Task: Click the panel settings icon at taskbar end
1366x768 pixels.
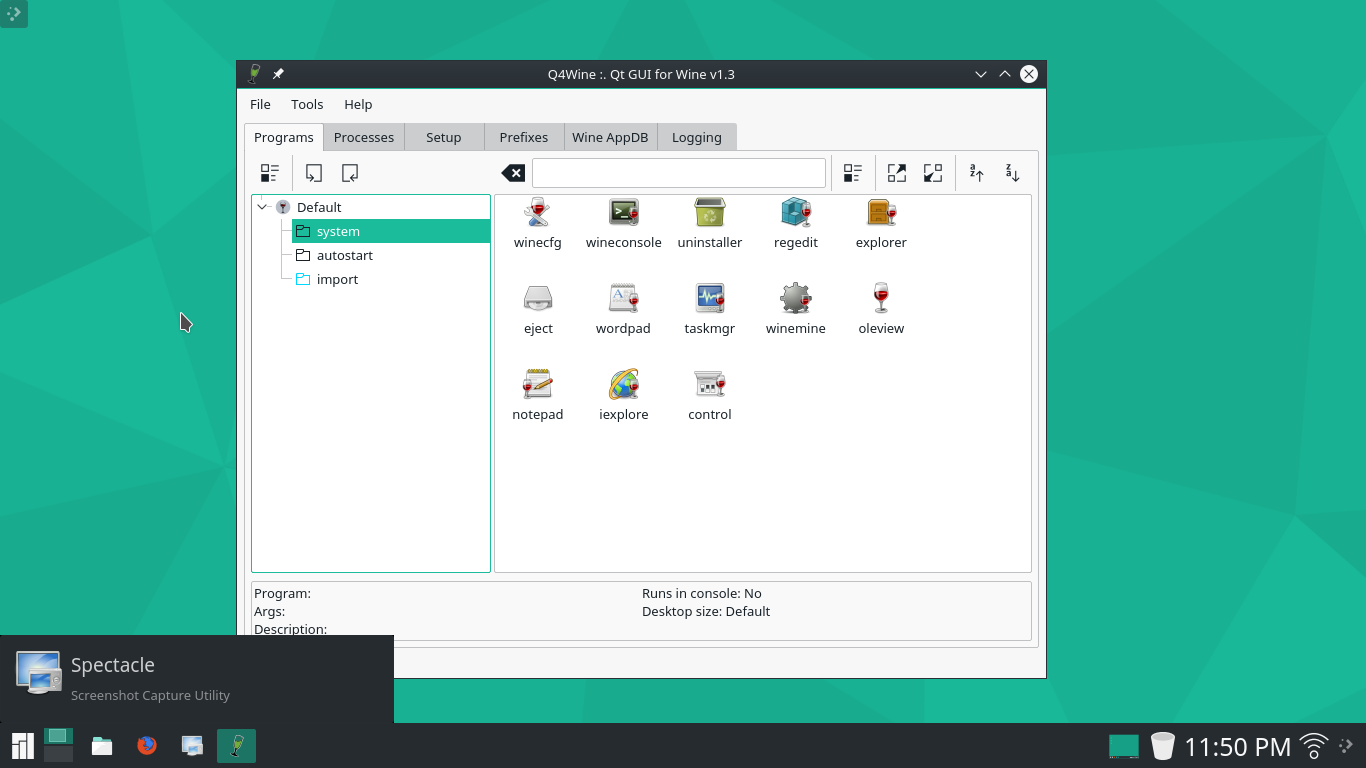Action: [x=1347, y=746]
